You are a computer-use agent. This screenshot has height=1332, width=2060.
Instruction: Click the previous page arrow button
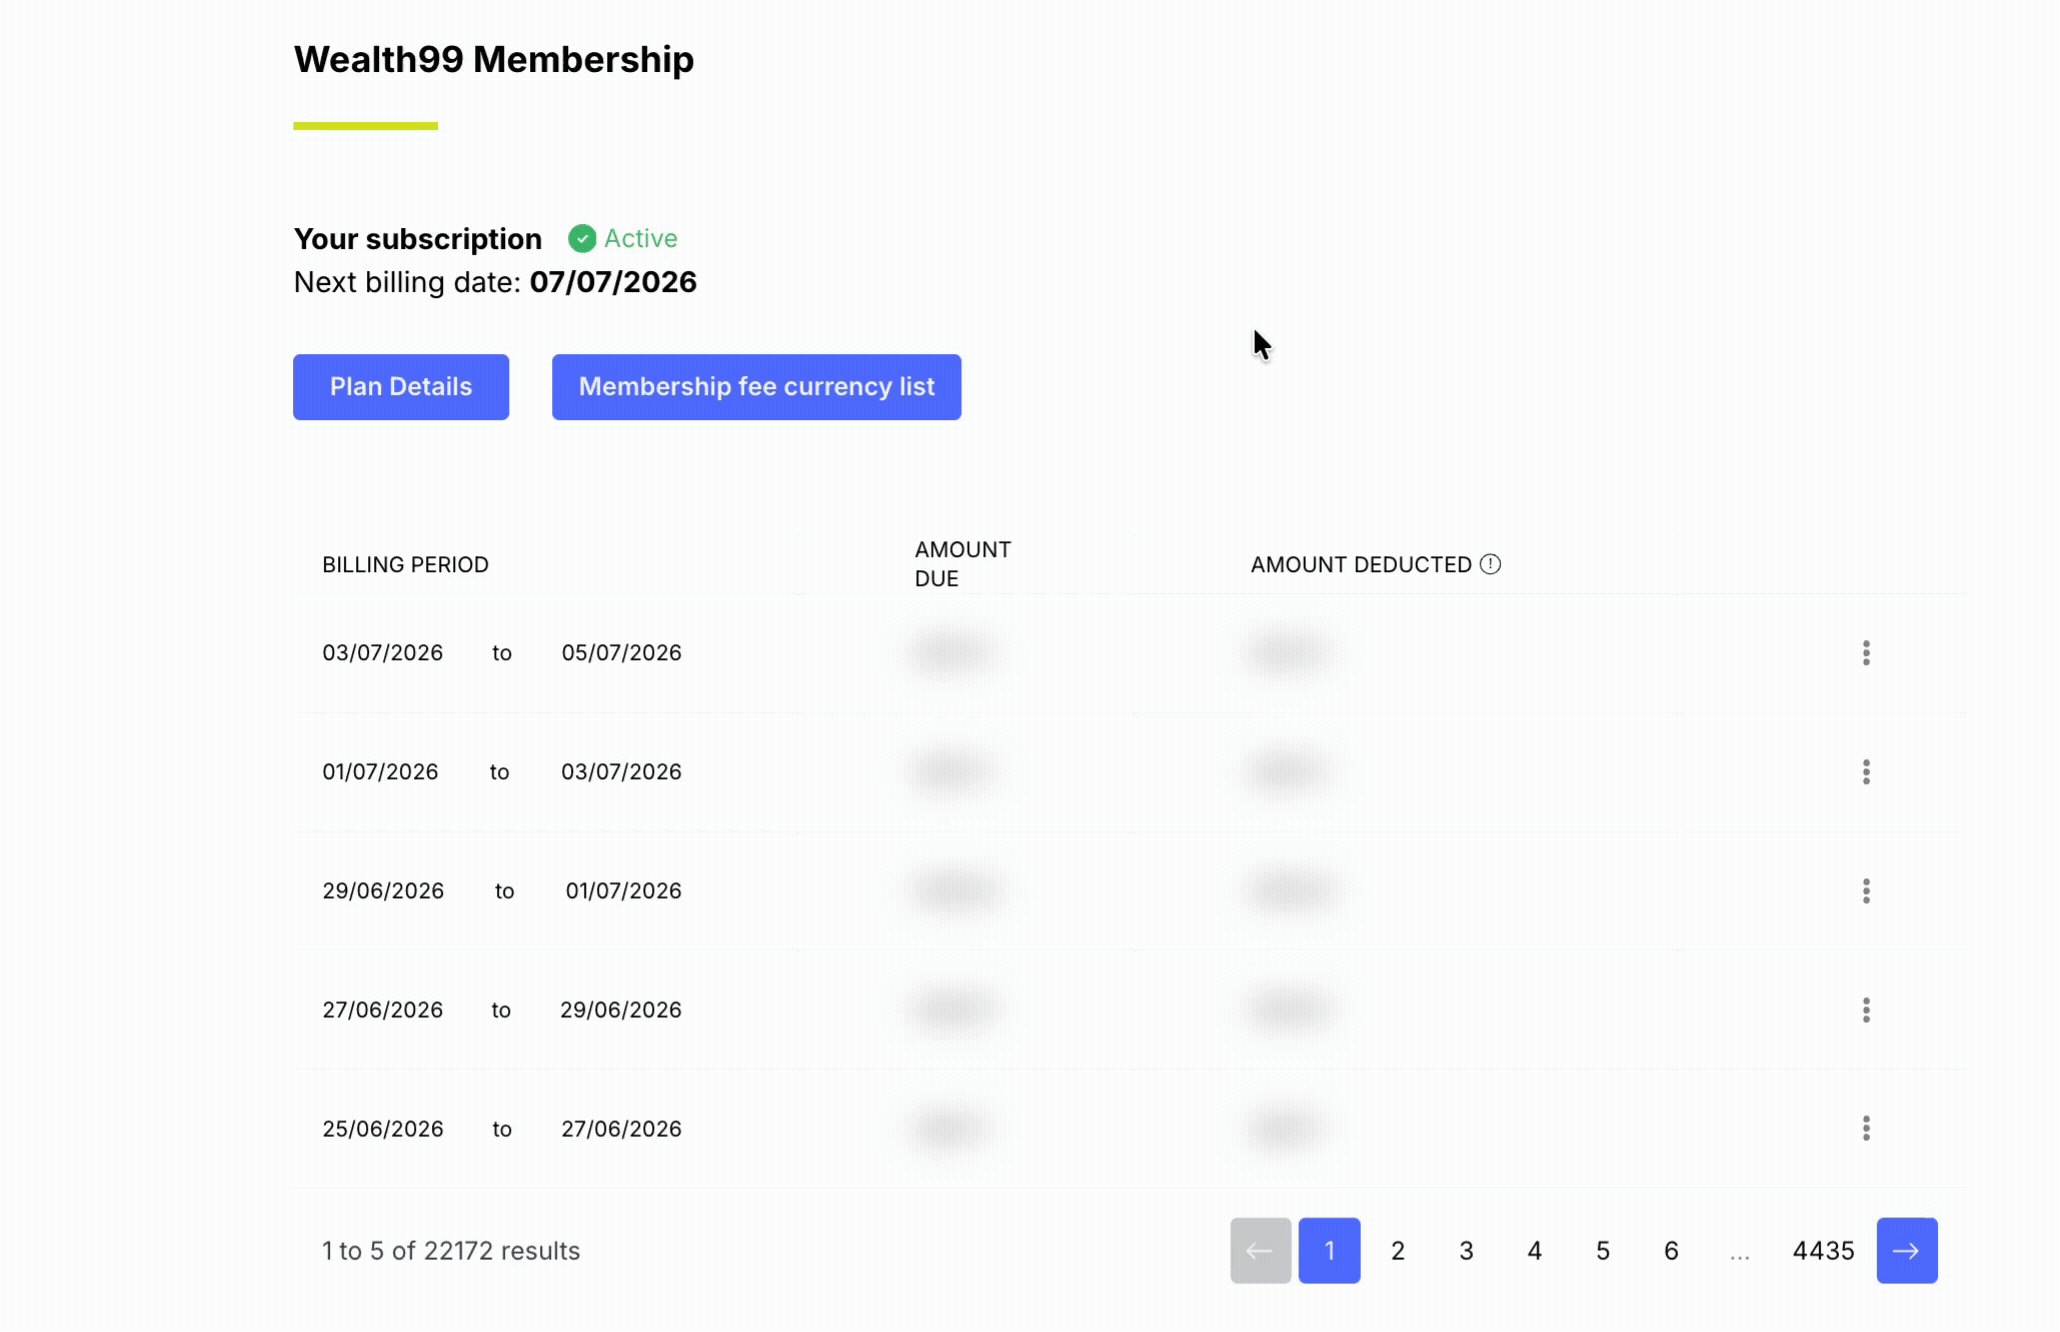[1260, 1250]
